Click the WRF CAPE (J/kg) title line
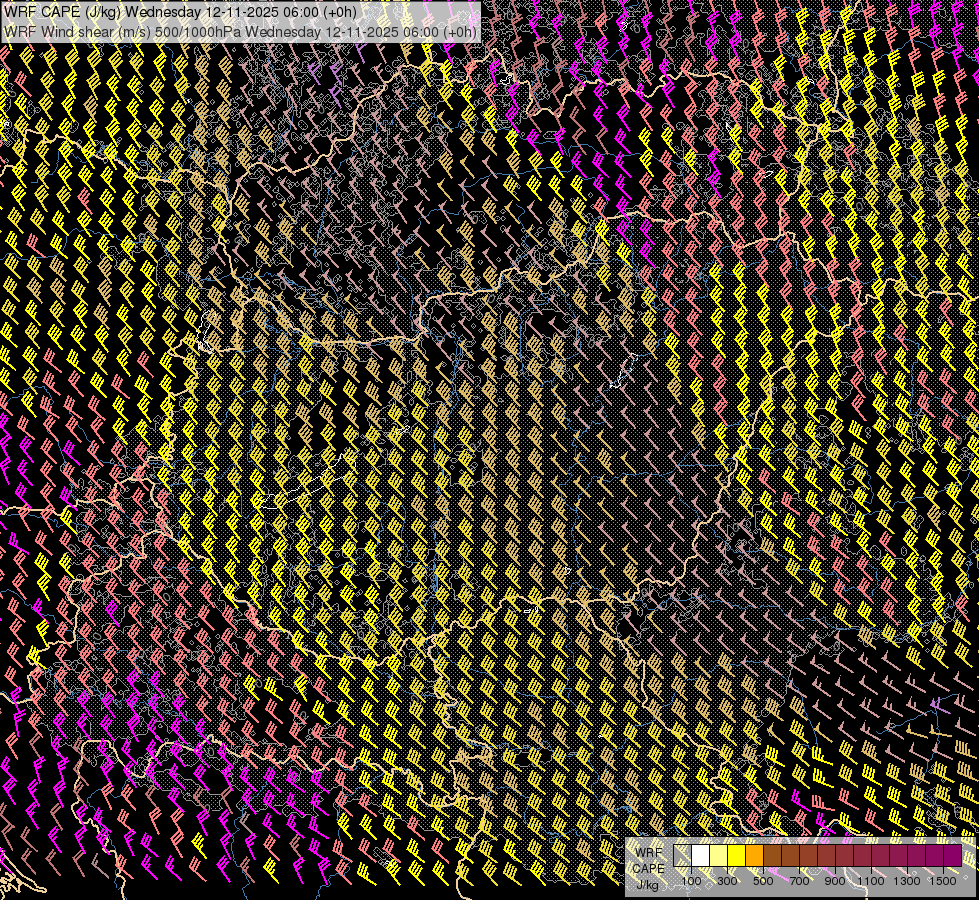 coord(180,12)
